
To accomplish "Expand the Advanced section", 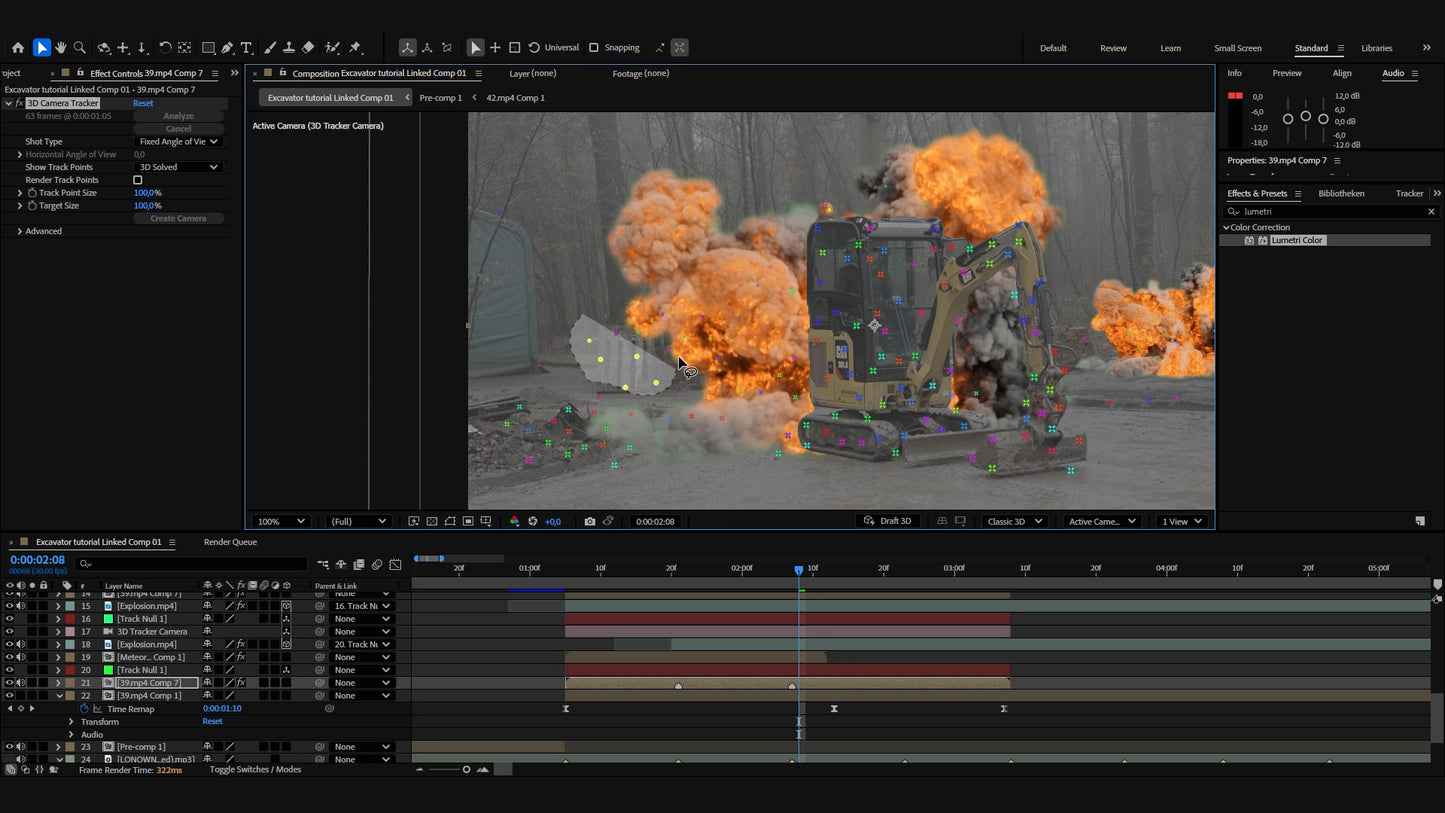I will [20, 232].
